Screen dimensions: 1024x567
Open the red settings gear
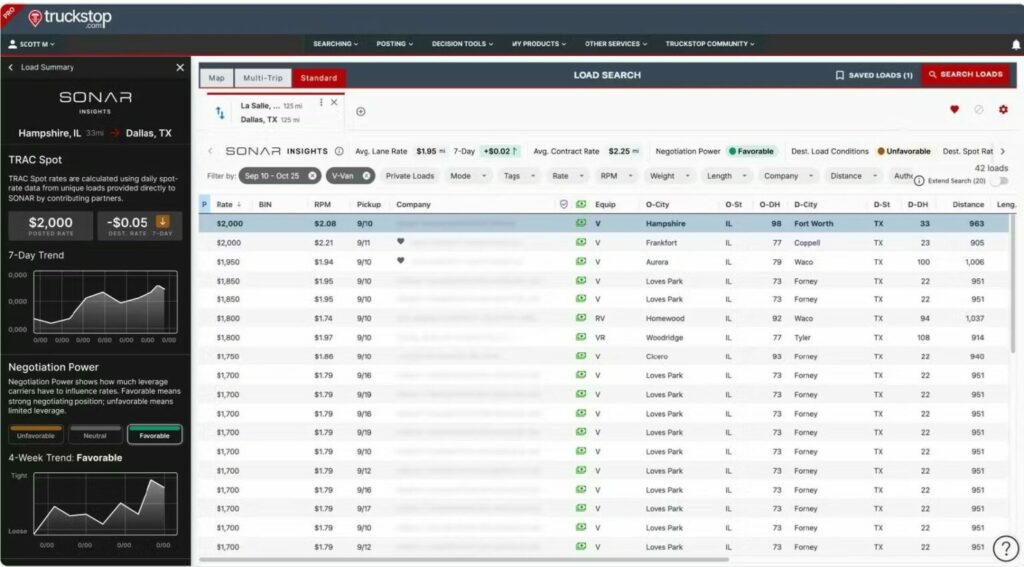(1003, 110)
